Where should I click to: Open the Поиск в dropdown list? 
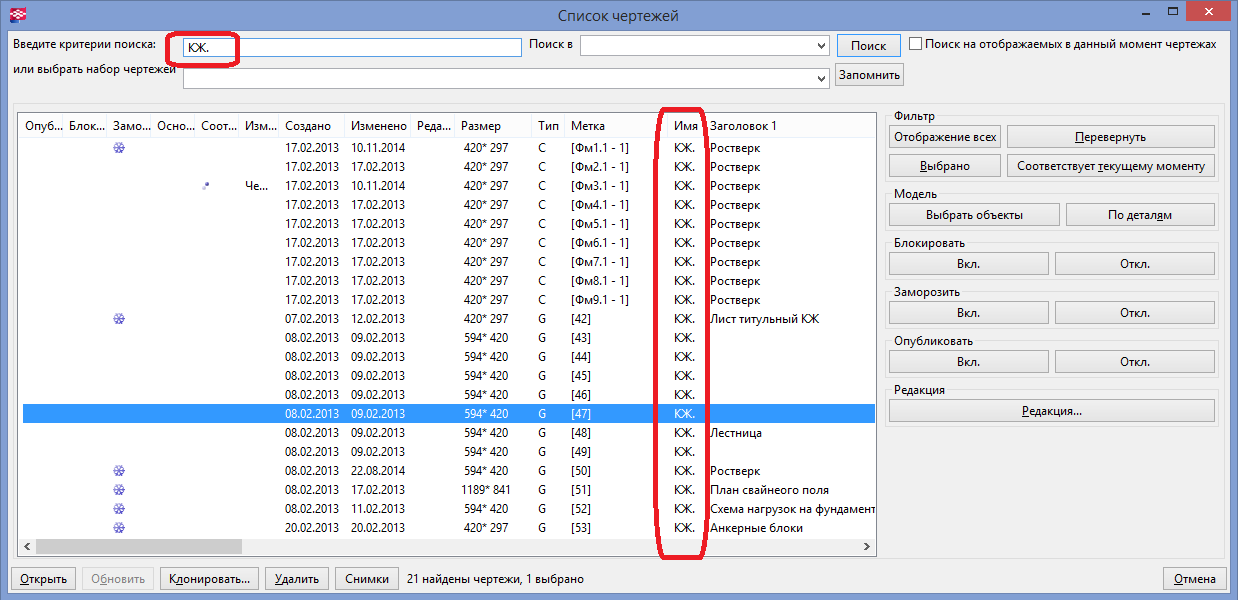point(821,46)
